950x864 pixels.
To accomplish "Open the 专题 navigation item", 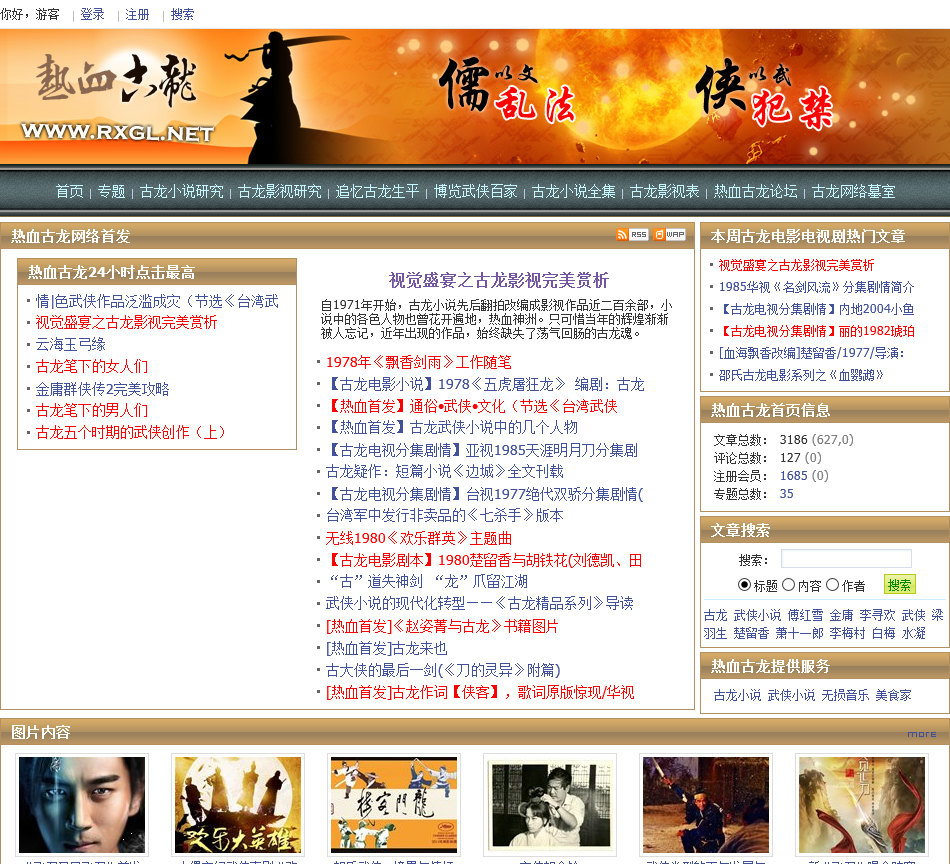I will 111,191.
